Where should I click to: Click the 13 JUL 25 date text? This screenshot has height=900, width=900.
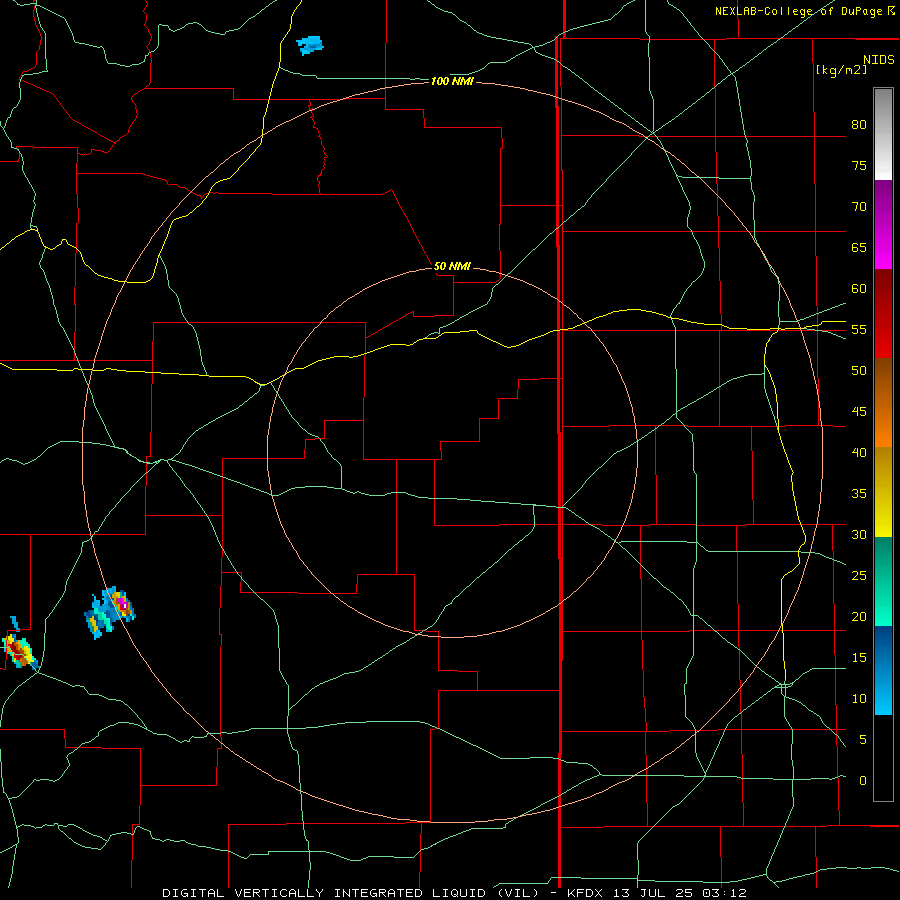[x=653, y=893]
